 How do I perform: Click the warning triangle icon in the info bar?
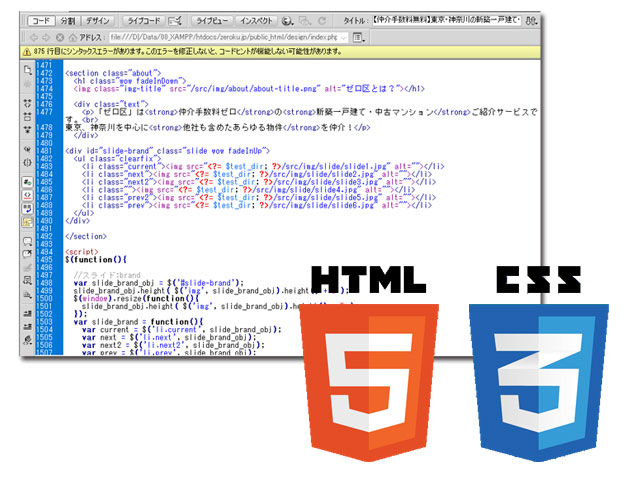pos(27,52)
